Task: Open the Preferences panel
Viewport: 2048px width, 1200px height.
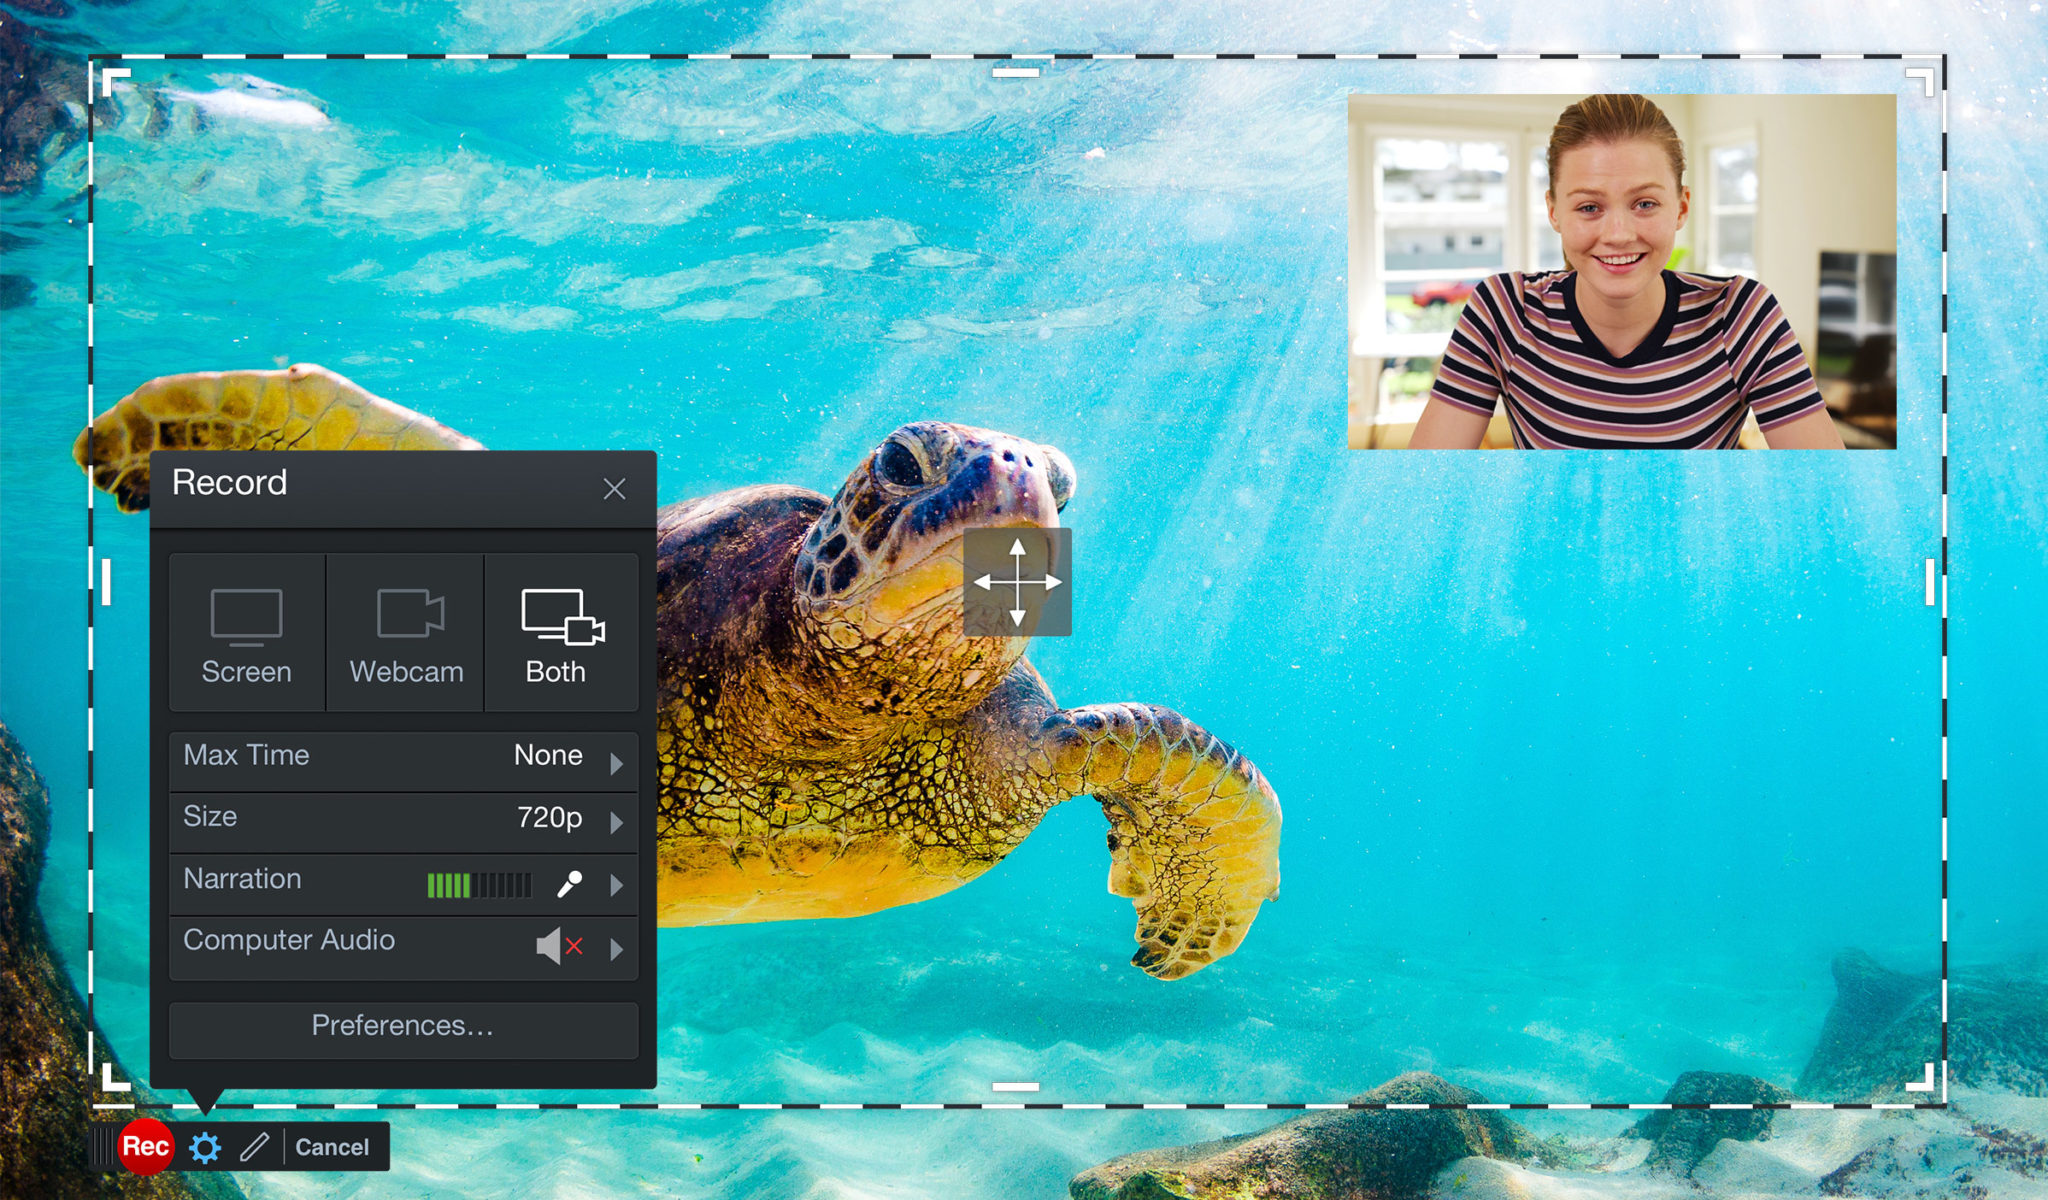Action: point(403,1024)
